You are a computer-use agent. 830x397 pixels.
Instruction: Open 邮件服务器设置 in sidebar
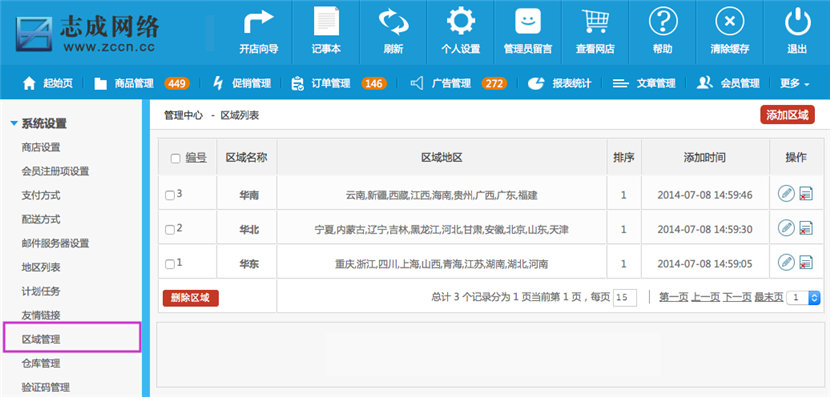(55, 243)
